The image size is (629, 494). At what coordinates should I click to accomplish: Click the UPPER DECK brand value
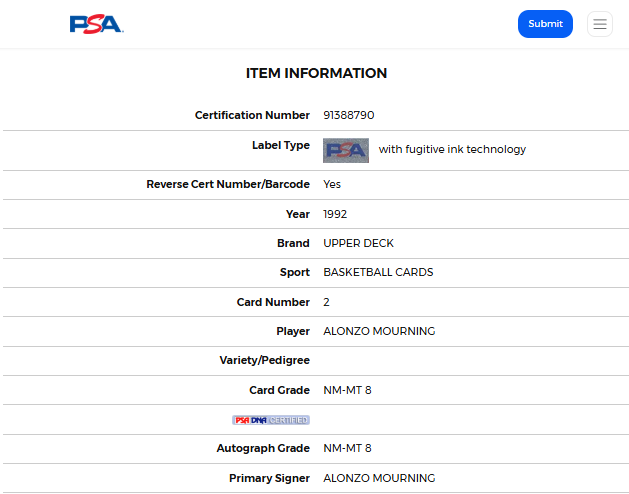click(x=358, y=244)
